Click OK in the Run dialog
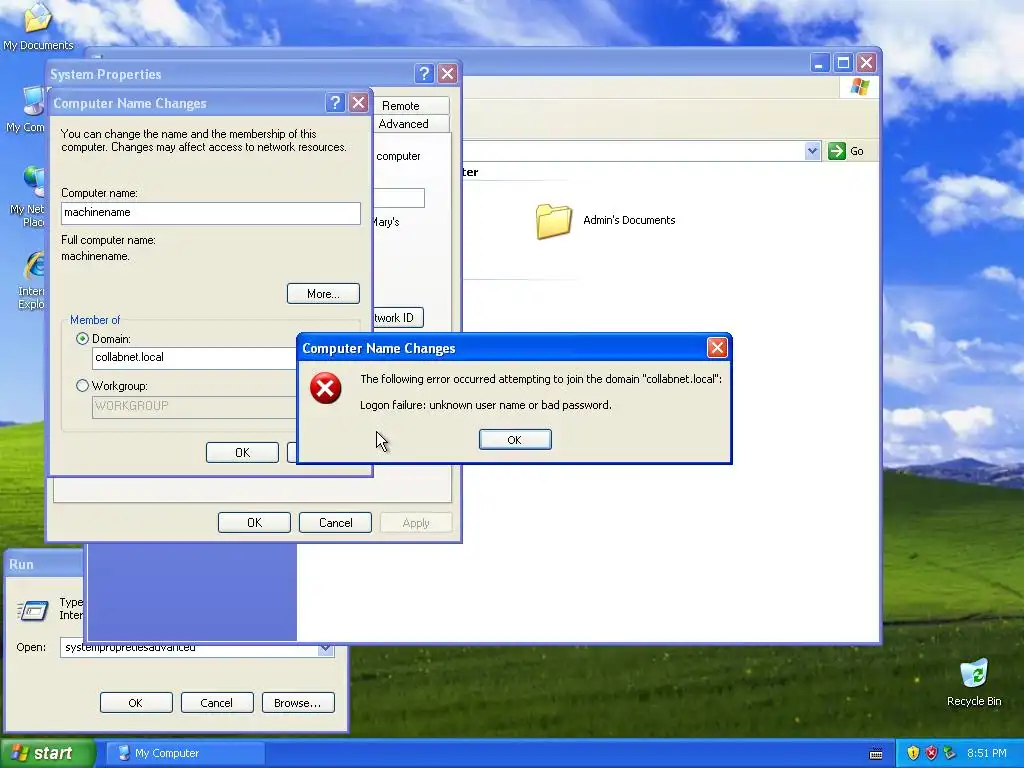1024x768 pixels. 136,703
